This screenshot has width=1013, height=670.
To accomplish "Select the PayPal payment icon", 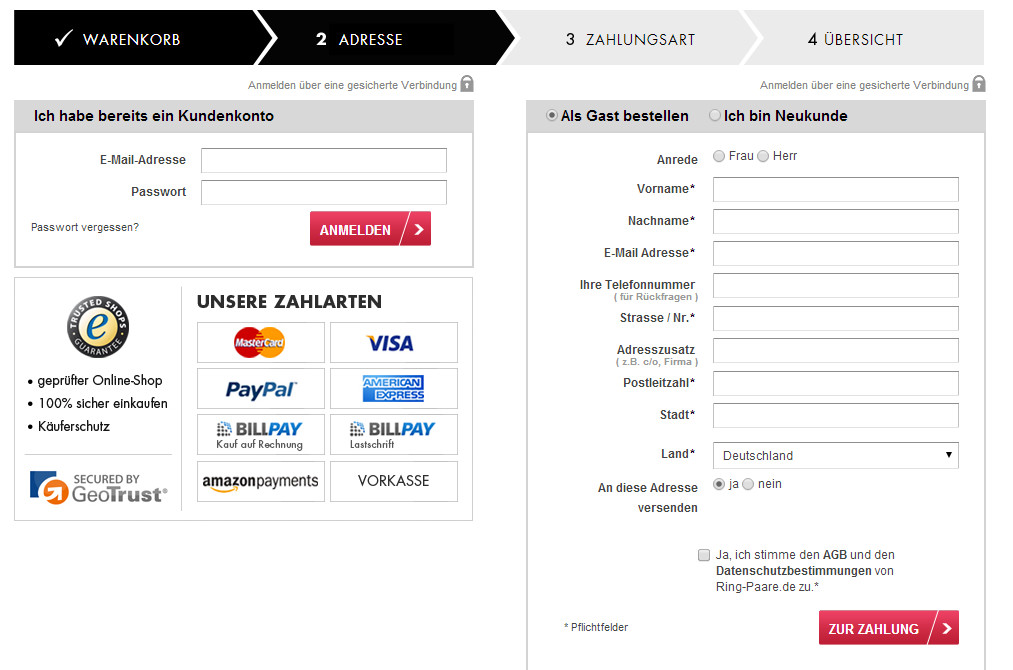I will [260, 389].
